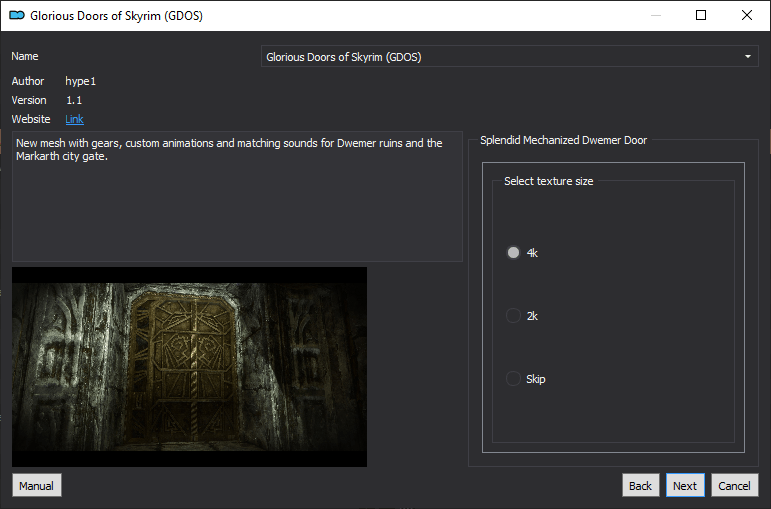Click version value '1.1'
Screen dimensions: 771x509
click(x=74, y=100)
